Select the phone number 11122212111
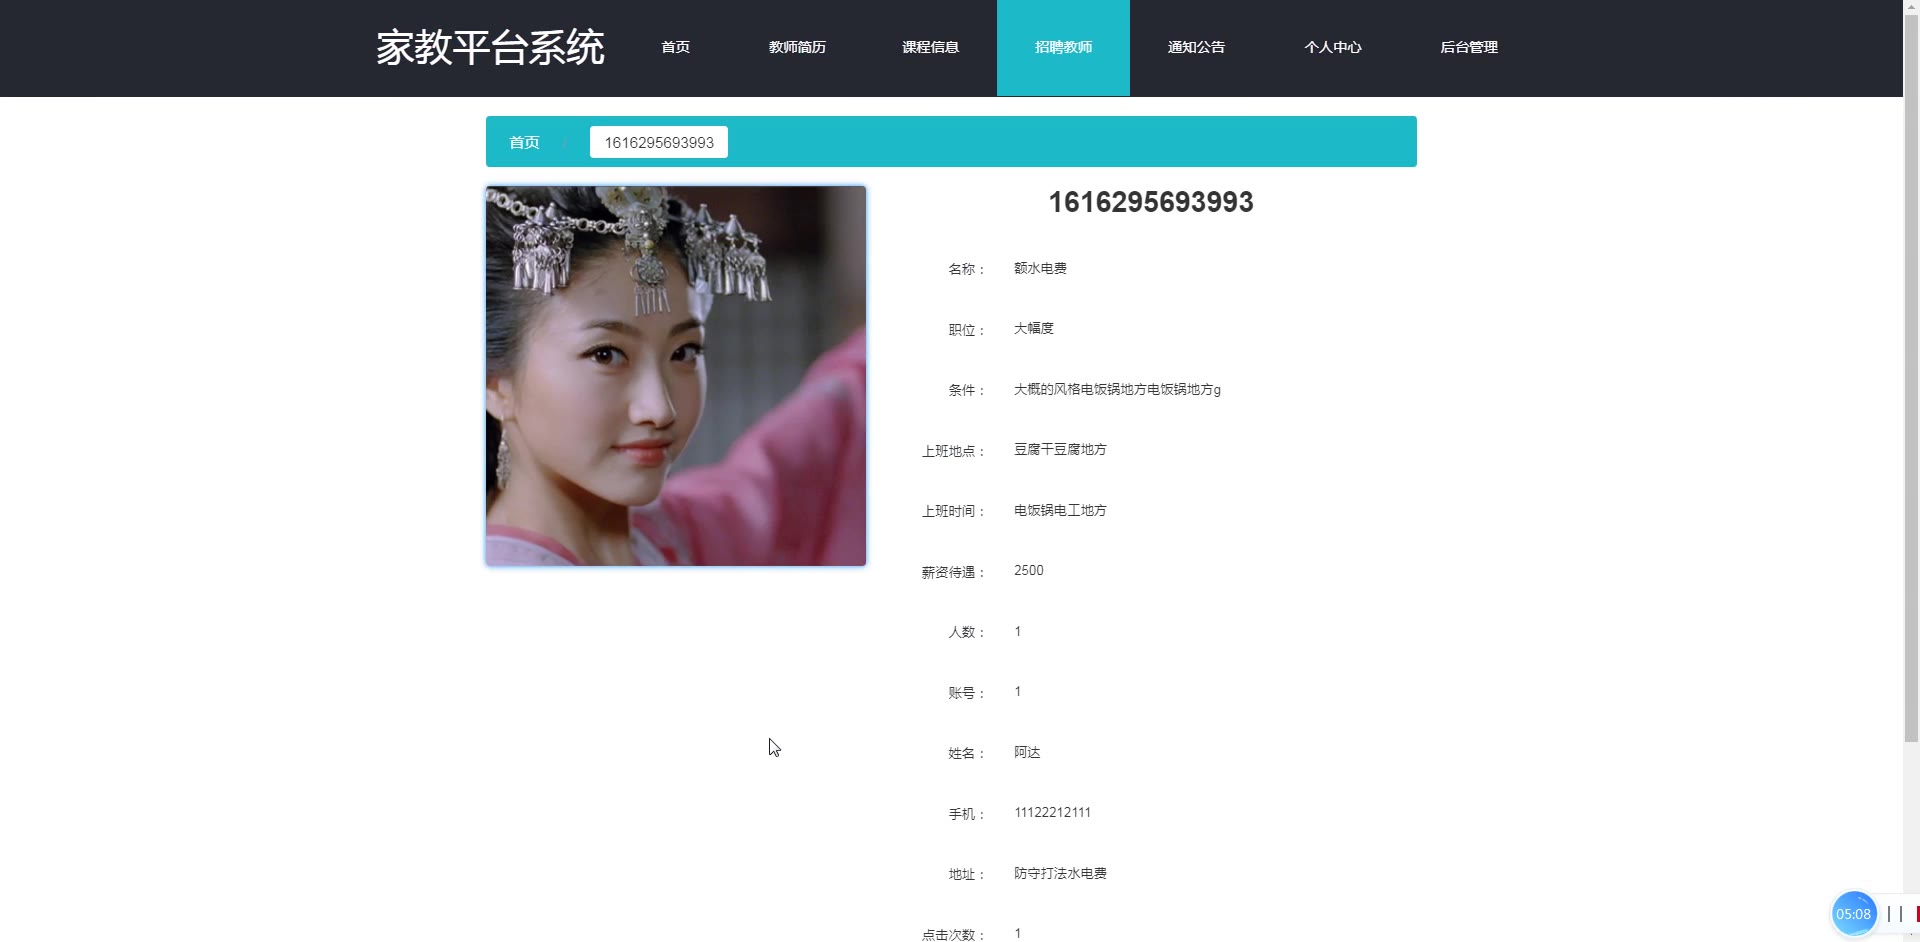 click(x=1052, y=812)
